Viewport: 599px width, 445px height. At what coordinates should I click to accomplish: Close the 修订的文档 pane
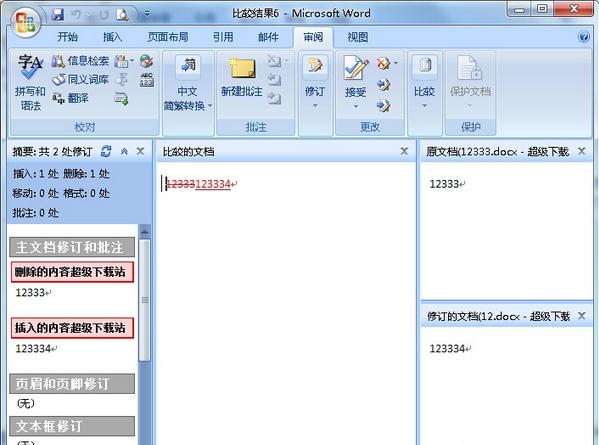581,316
